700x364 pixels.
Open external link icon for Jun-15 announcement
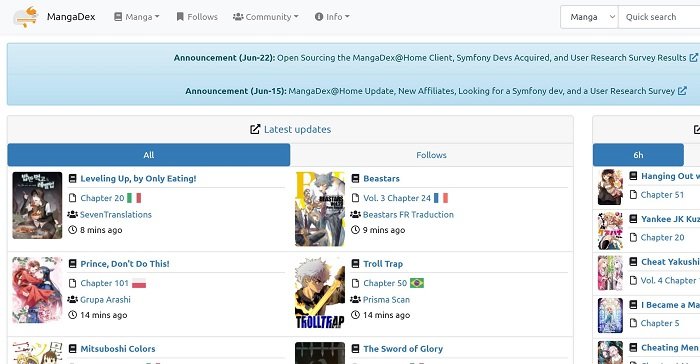[682, 91]
